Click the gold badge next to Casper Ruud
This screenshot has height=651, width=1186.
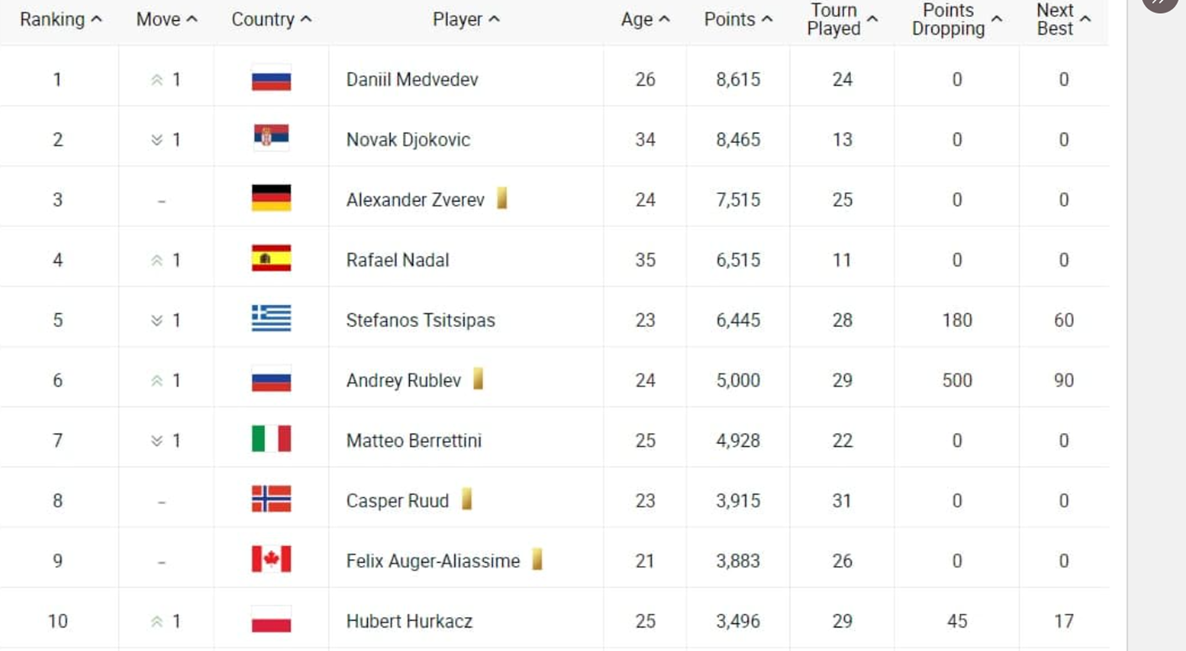[467, 499]
